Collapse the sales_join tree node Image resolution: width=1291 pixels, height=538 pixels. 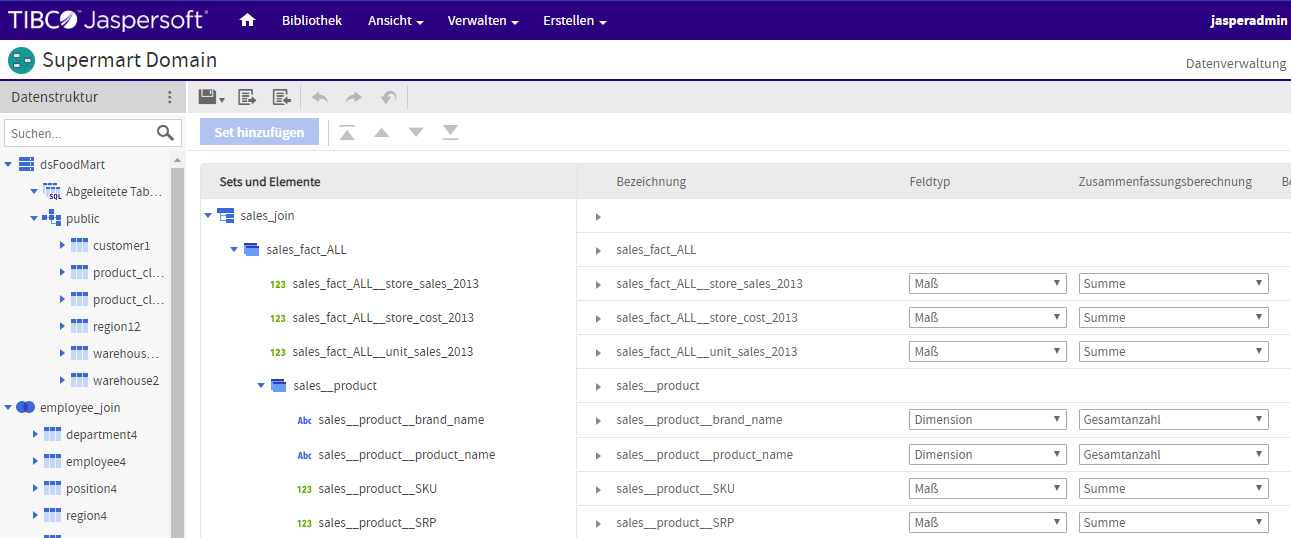point(208,216)
